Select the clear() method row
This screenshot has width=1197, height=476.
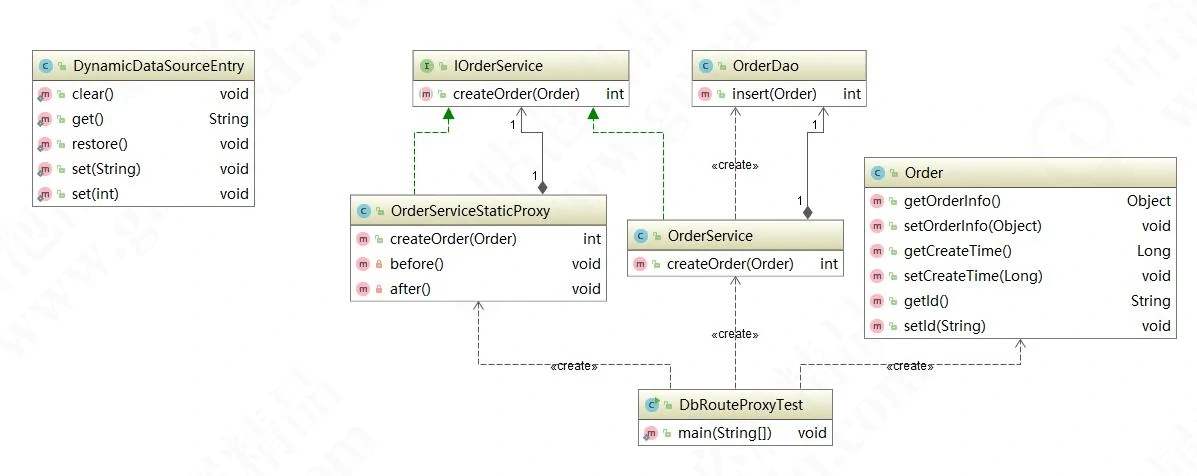tap(142, 94)
